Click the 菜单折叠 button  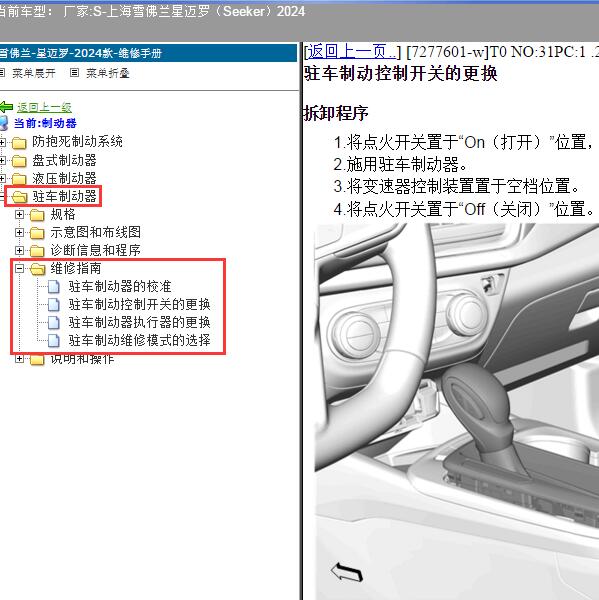(x=108, y=73)
